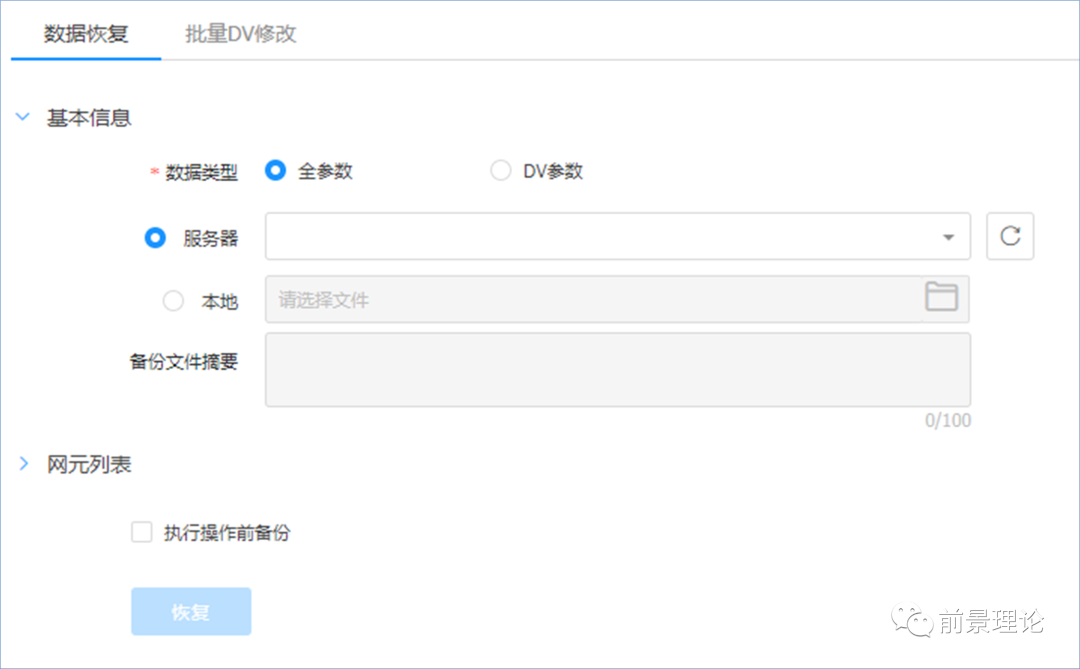Click the 基本信息 section heading
This screenshot has width=1080, height=669.
click(x=89, y=118)
